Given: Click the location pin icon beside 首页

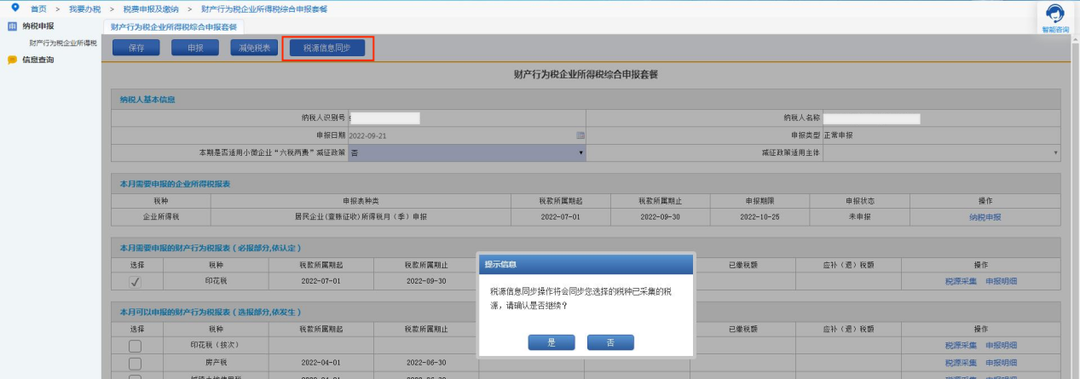Looking at the screenshot, I should (x=16, y=8).
